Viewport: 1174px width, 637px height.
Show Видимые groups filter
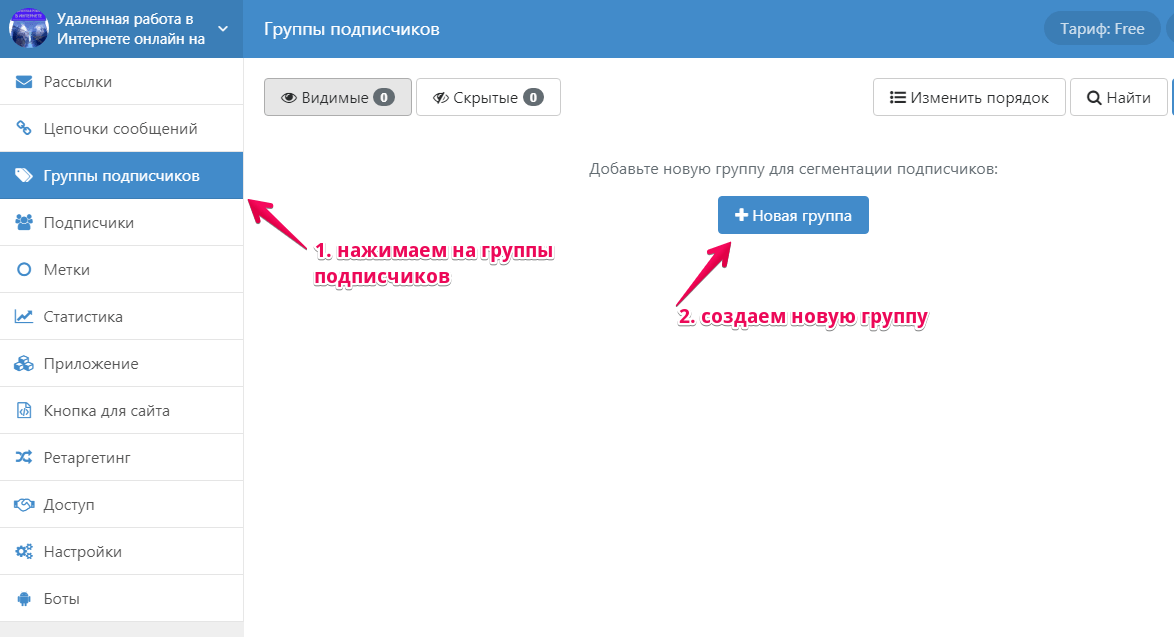pyautogui.click(x=337, y=98)
